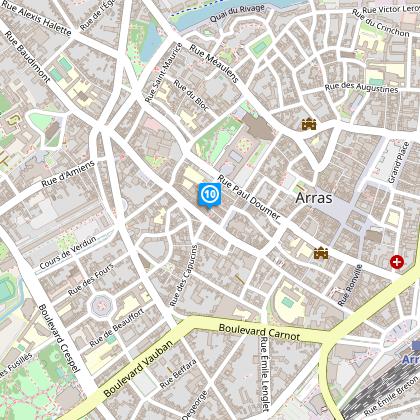Click the Quai du Rivage label
The width and height of the screenshot is (420, 420).
coord(237,13)
